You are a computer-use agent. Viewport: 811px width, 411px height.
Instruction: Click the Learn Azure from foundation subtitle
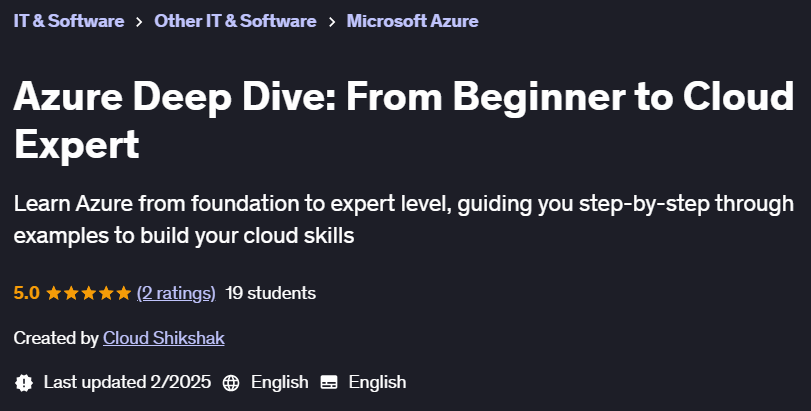(403, 220)
